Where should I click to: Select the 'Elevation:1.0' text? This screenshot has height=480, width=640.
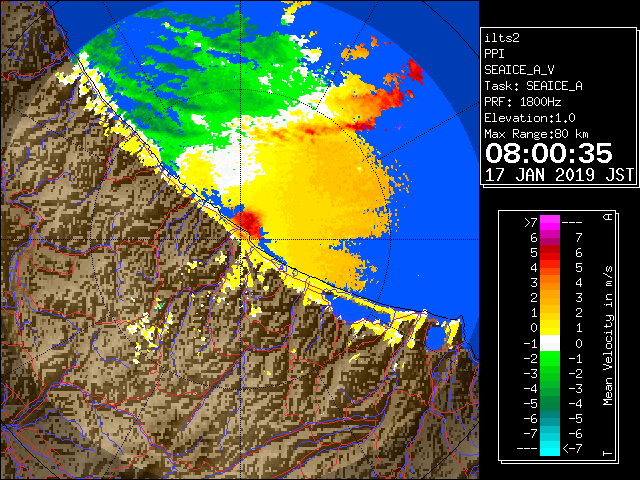coord(529,118)
